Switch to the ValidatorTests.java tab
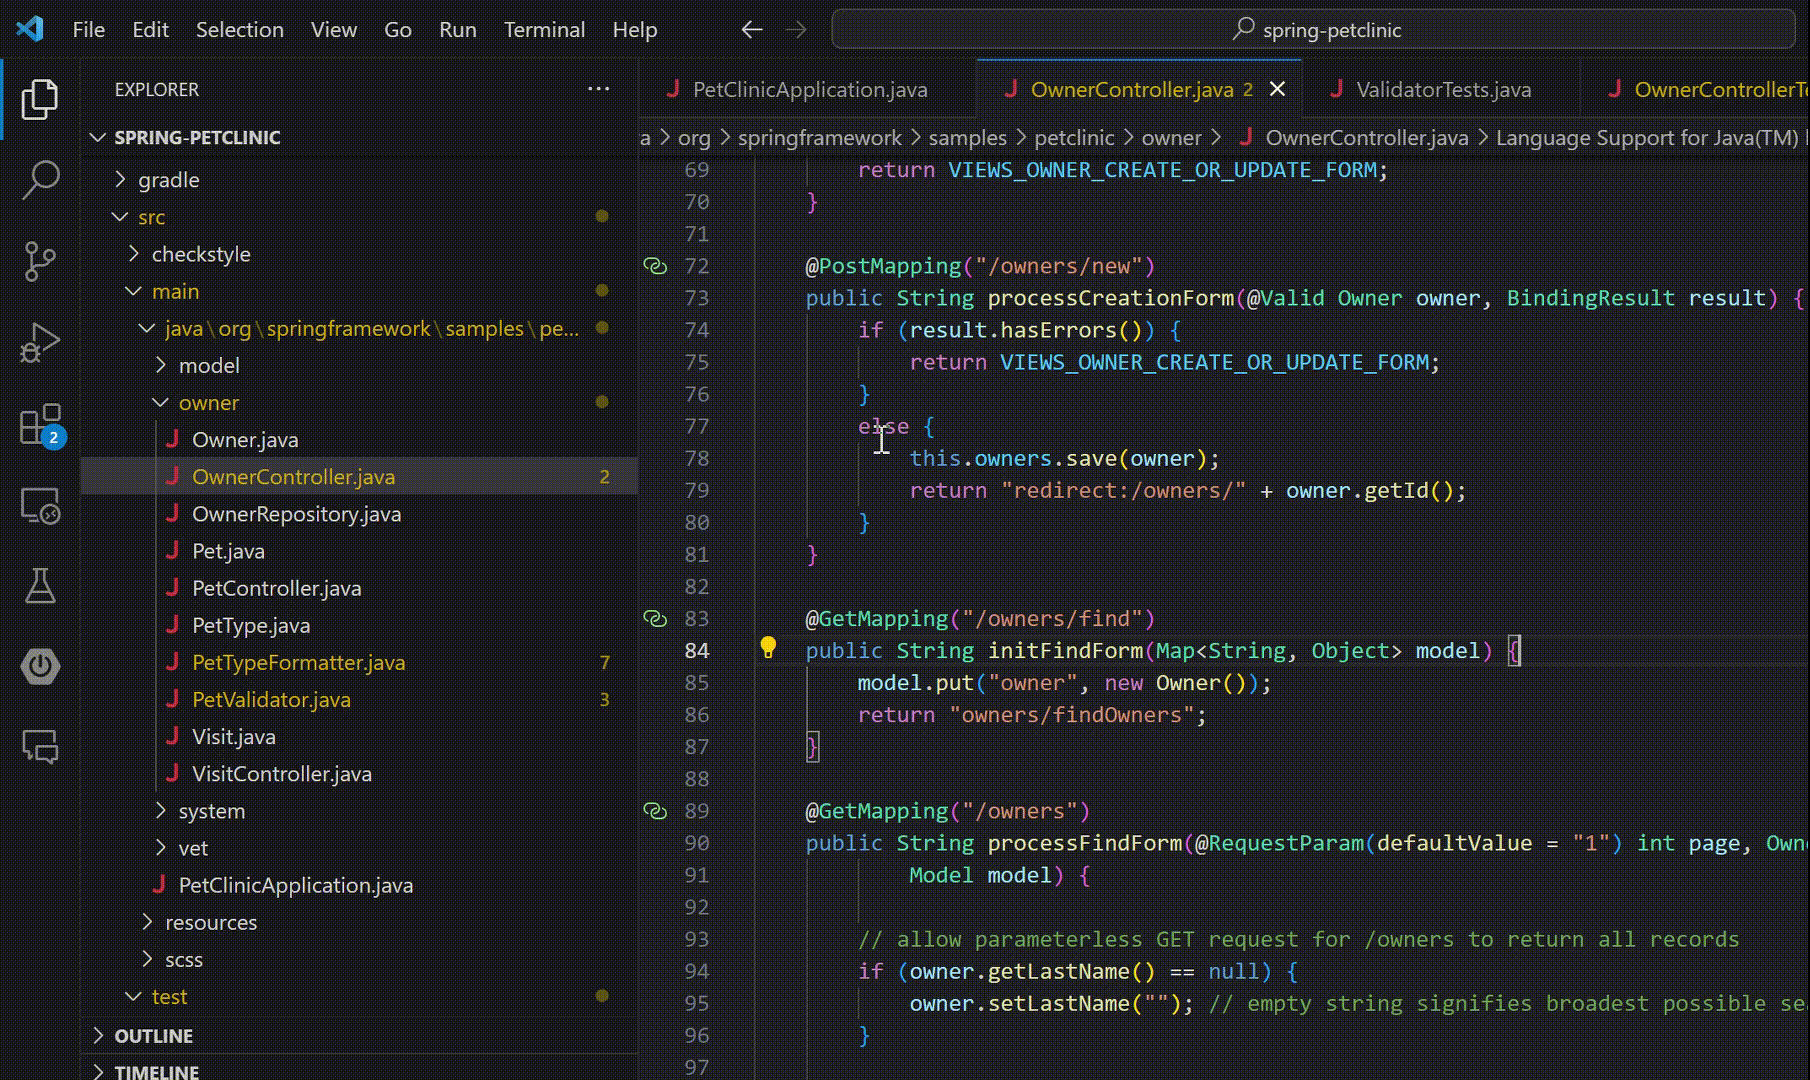This screenshot has height=1080, width=1810. [x=1443, y=89]
